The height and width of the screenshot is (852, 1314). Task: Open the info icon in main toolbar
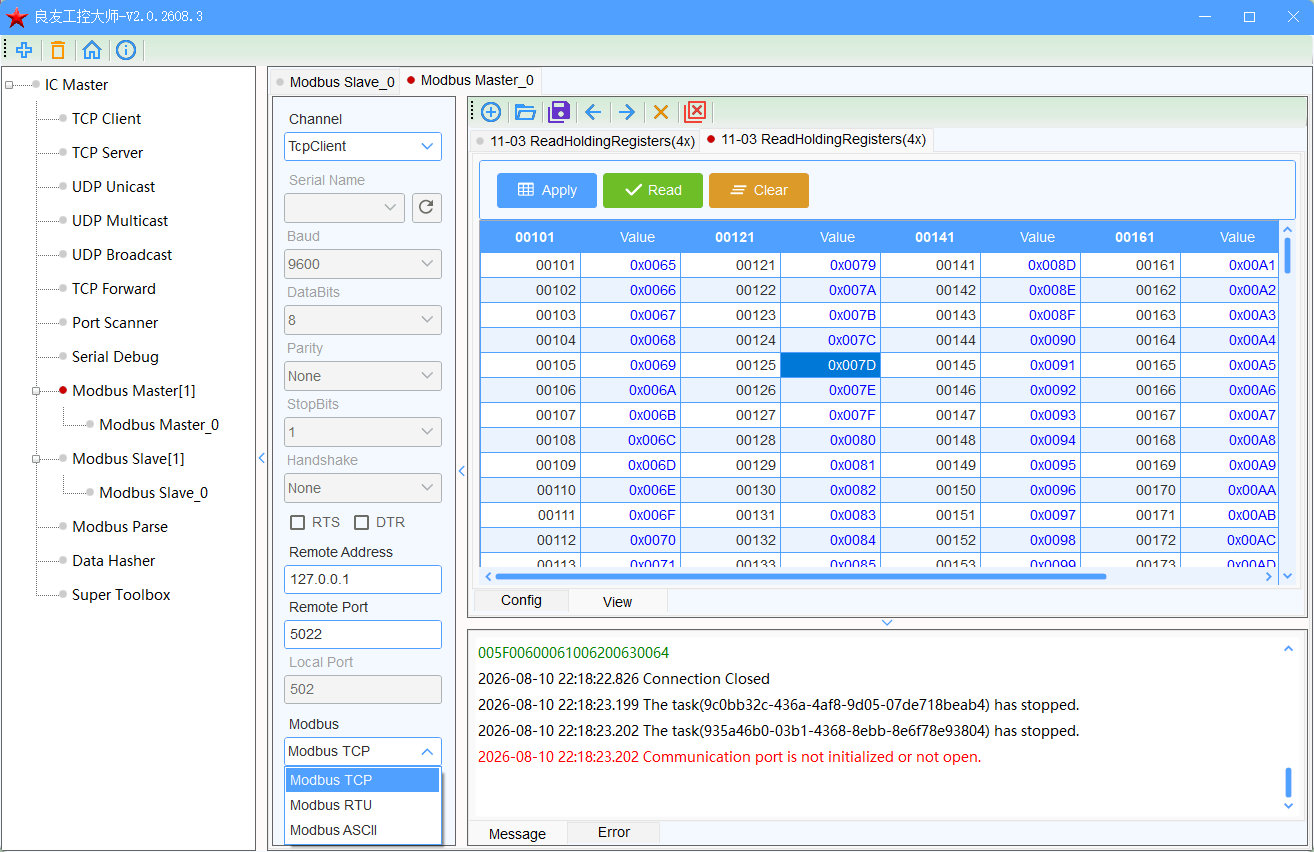[x=126, y=50]
